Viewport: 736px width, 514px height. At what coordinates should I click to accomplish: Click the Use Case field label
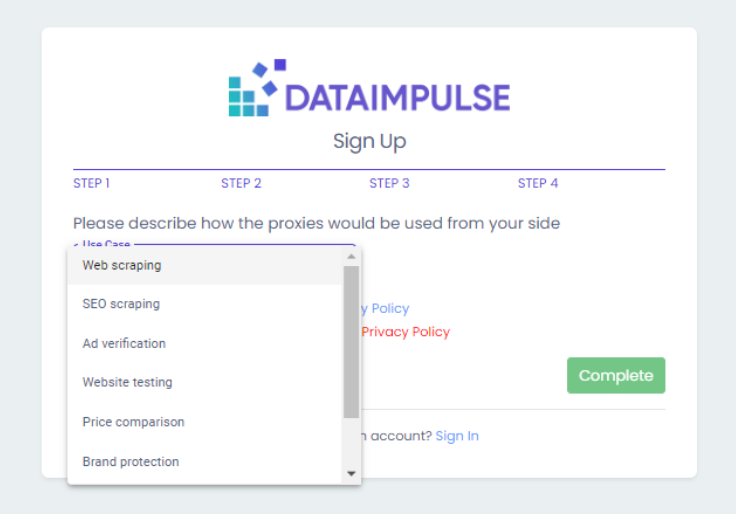[x=106, y=244]
